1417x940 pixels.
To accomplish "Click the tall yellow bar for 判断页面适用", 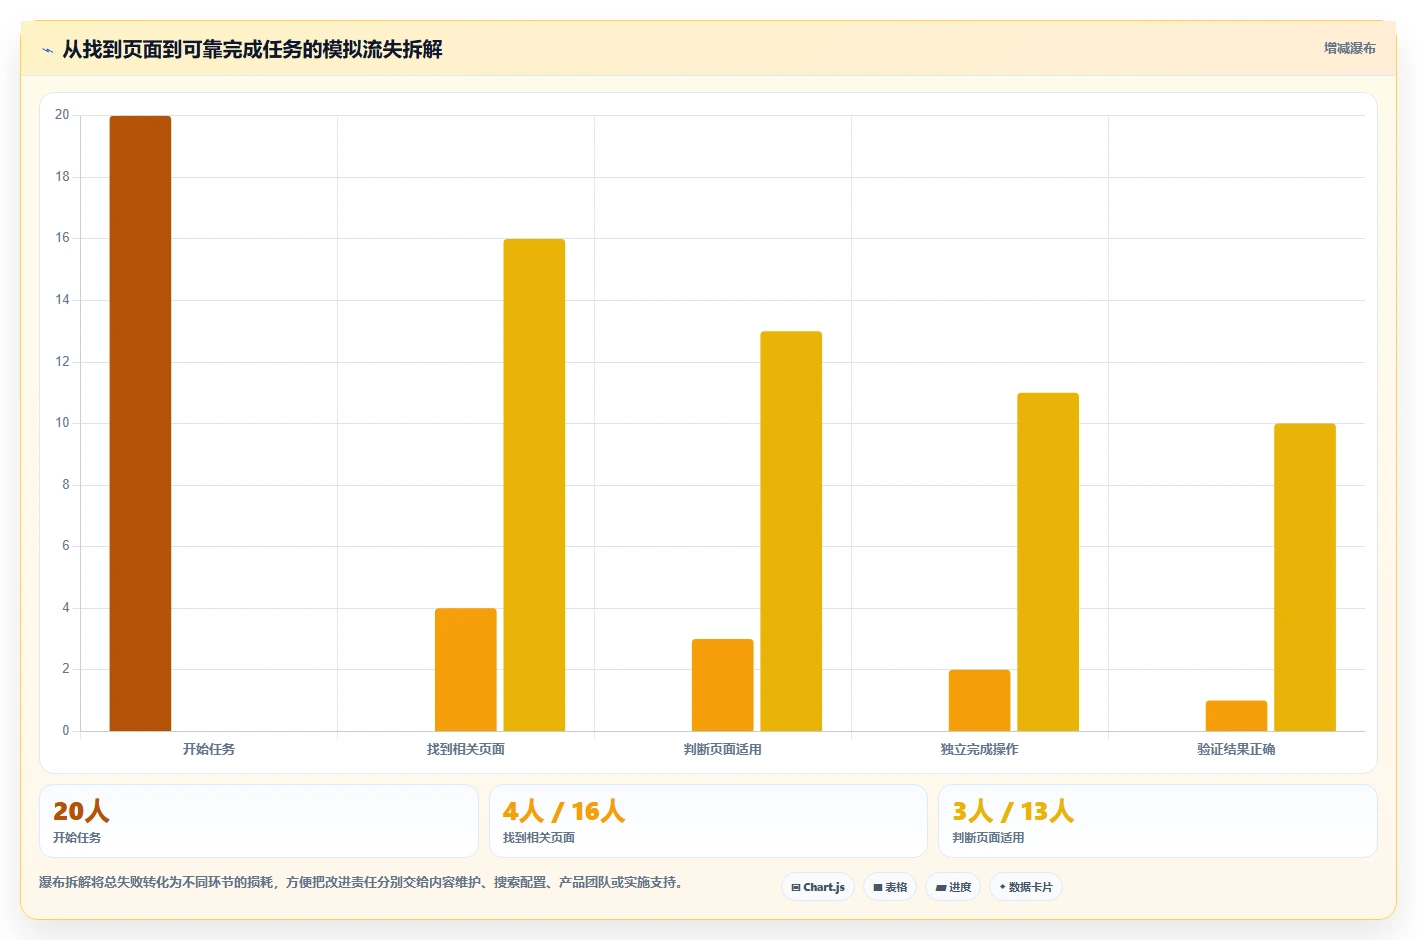I will [791, 531].
